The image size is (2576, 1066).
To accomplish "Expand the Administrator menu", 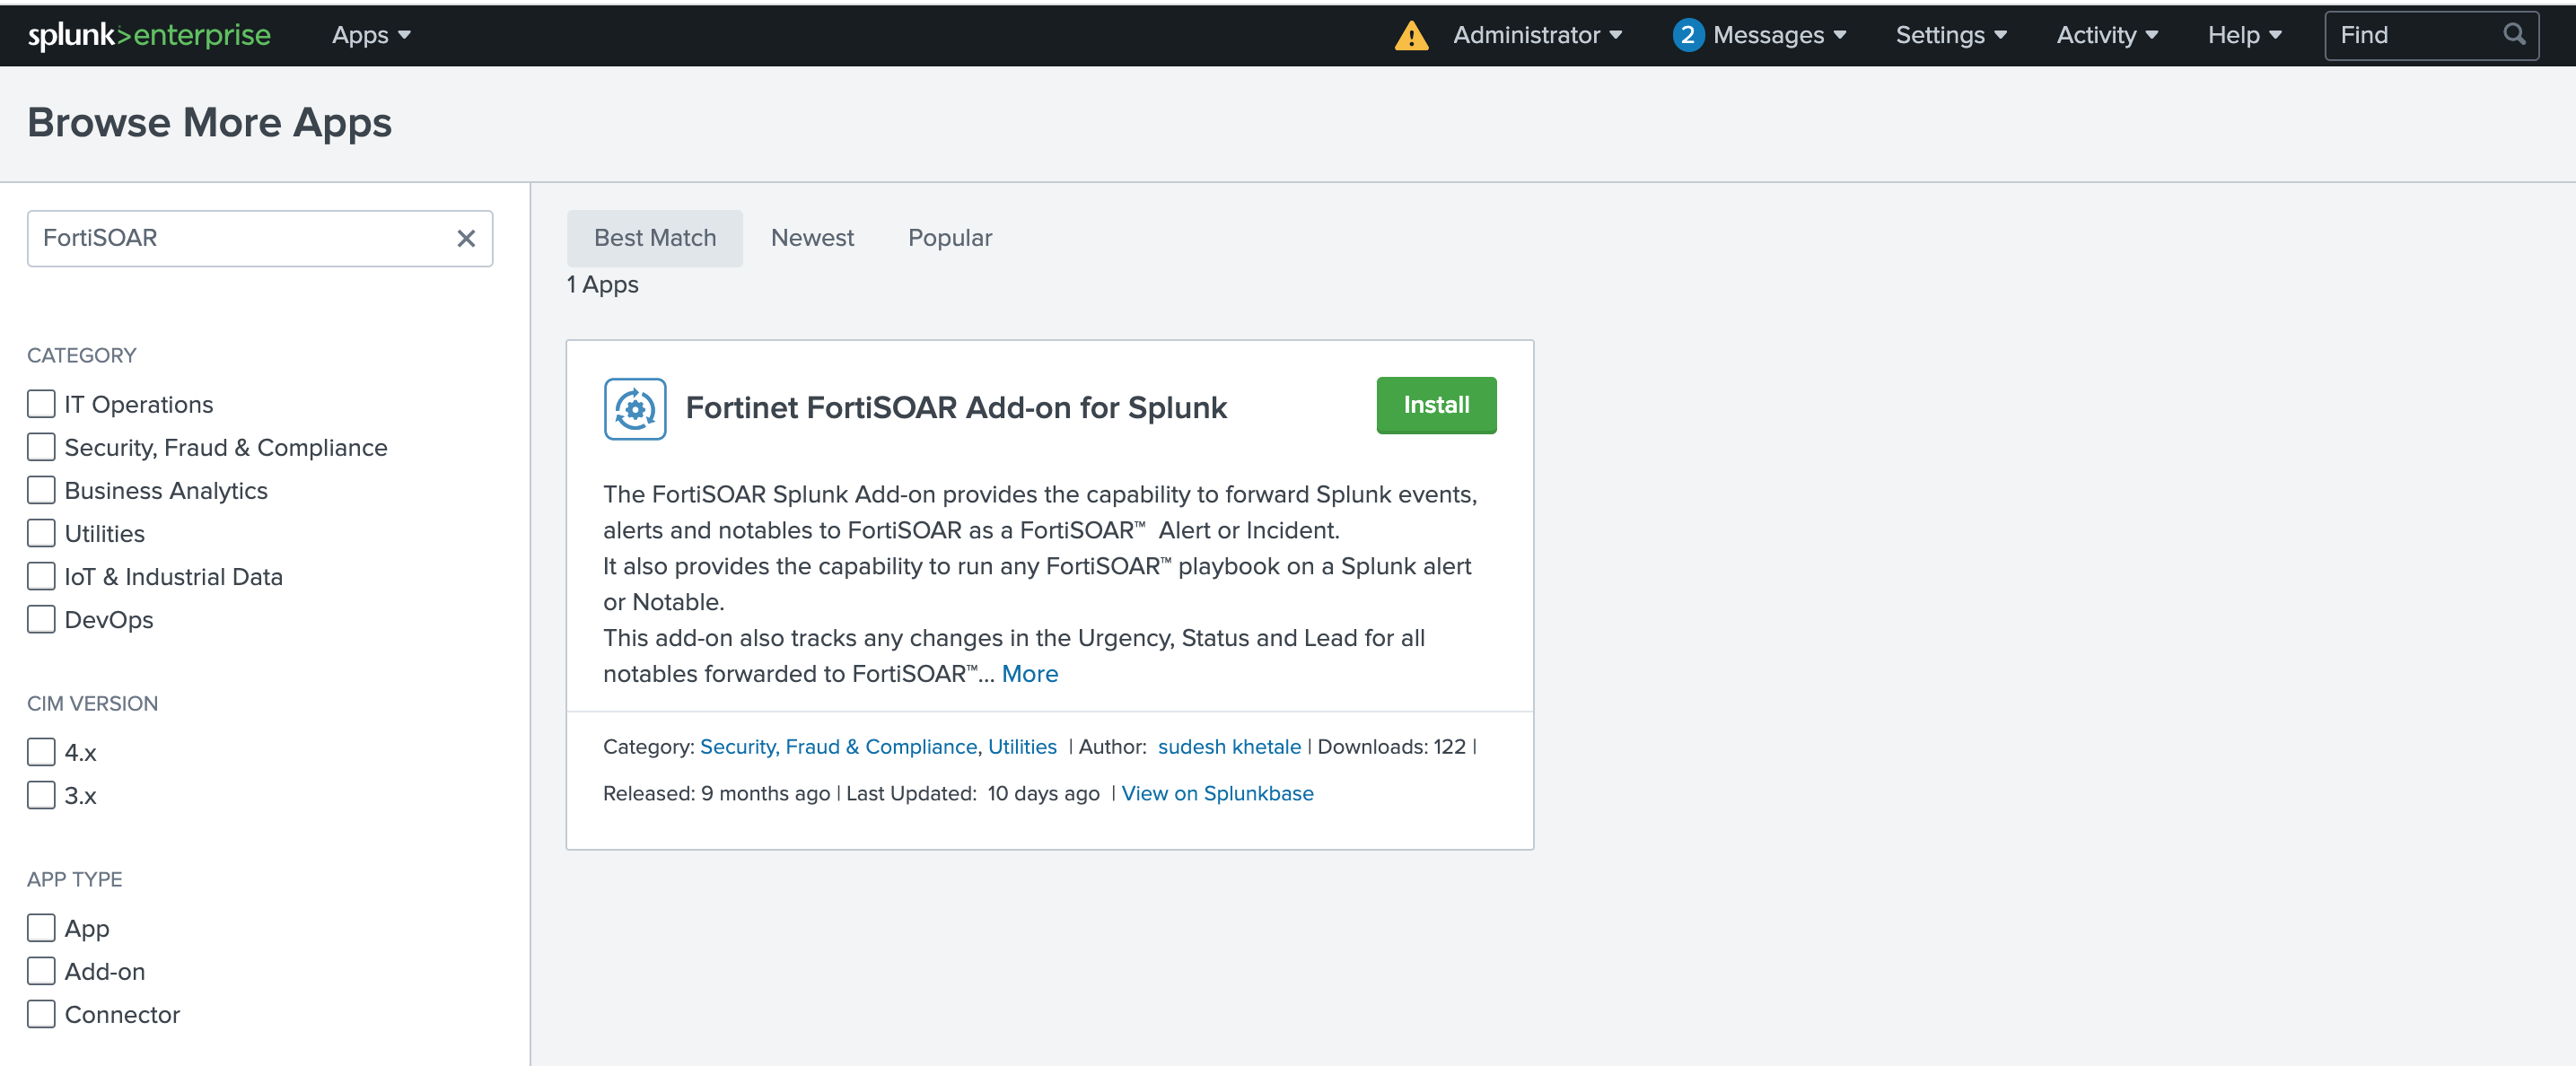I will point(1537,35).
